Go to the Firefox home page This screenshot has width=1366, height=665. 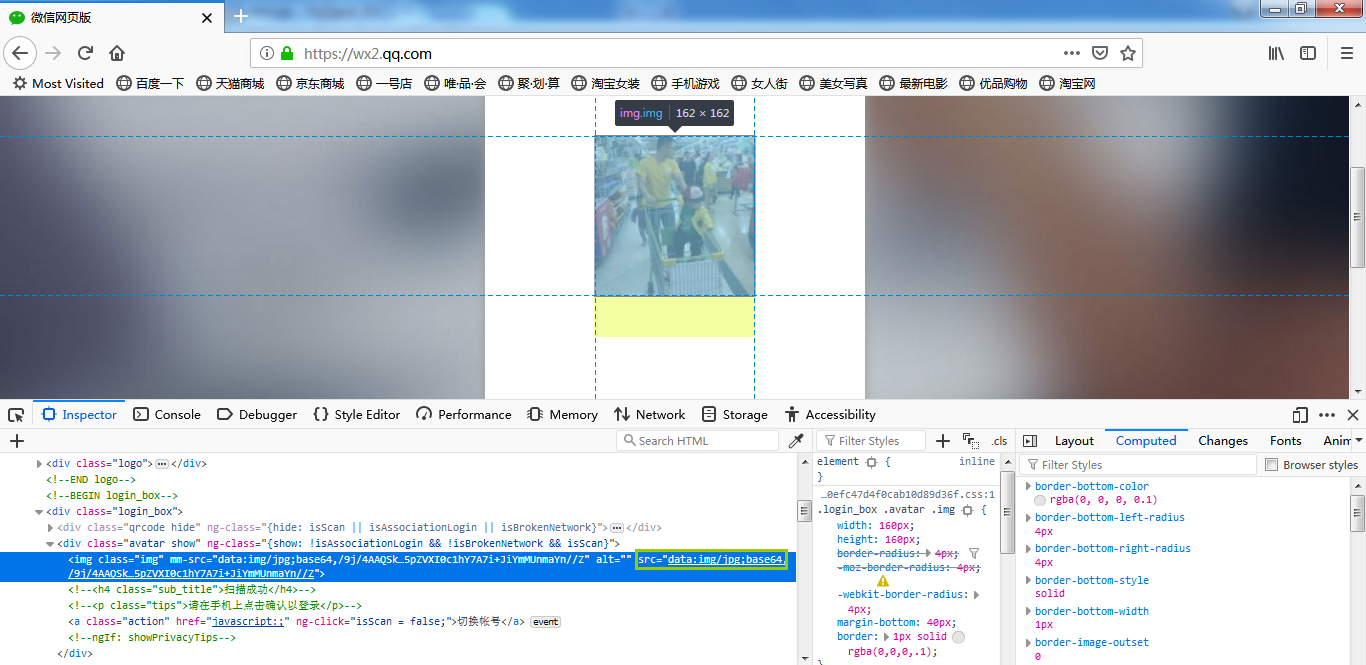click(117, 53)
